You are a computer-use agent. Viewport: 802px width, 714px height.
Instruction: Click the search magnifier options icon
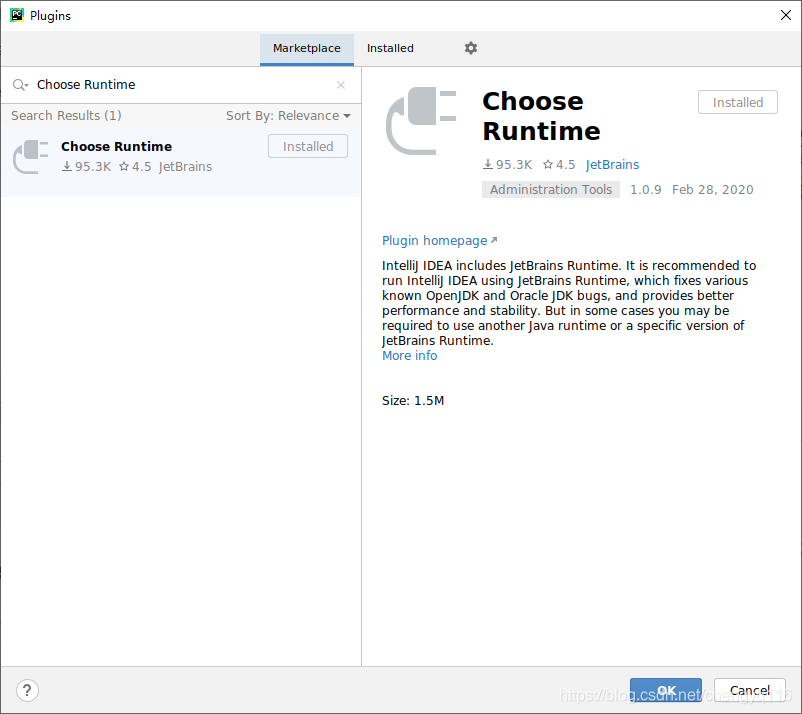pyautogui.click(x=20, y=85)
